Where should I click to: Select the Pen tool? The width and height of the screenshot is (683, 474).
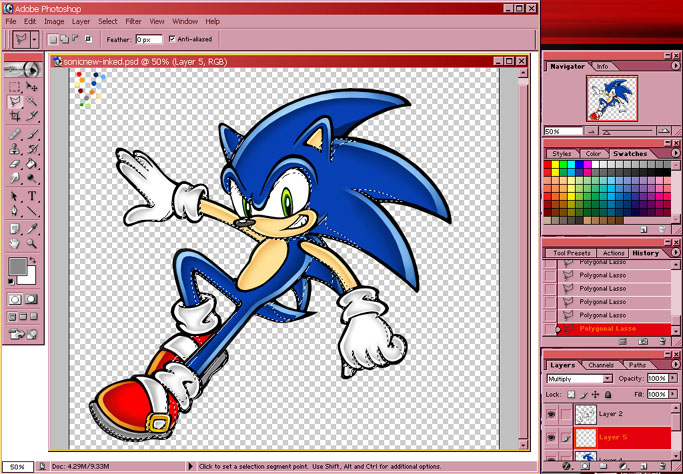tap(15, 211)
